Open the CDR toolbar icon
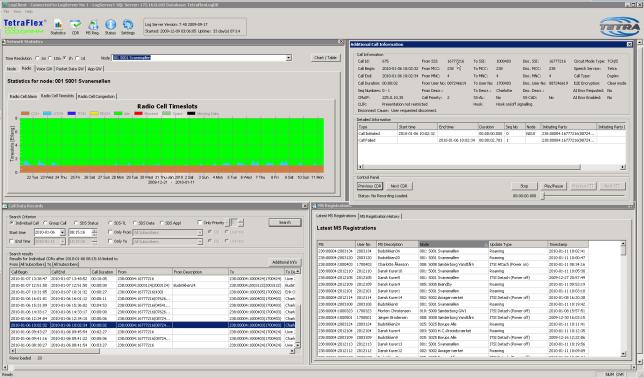This screenshot has height=378, width=644. point(75,26)
